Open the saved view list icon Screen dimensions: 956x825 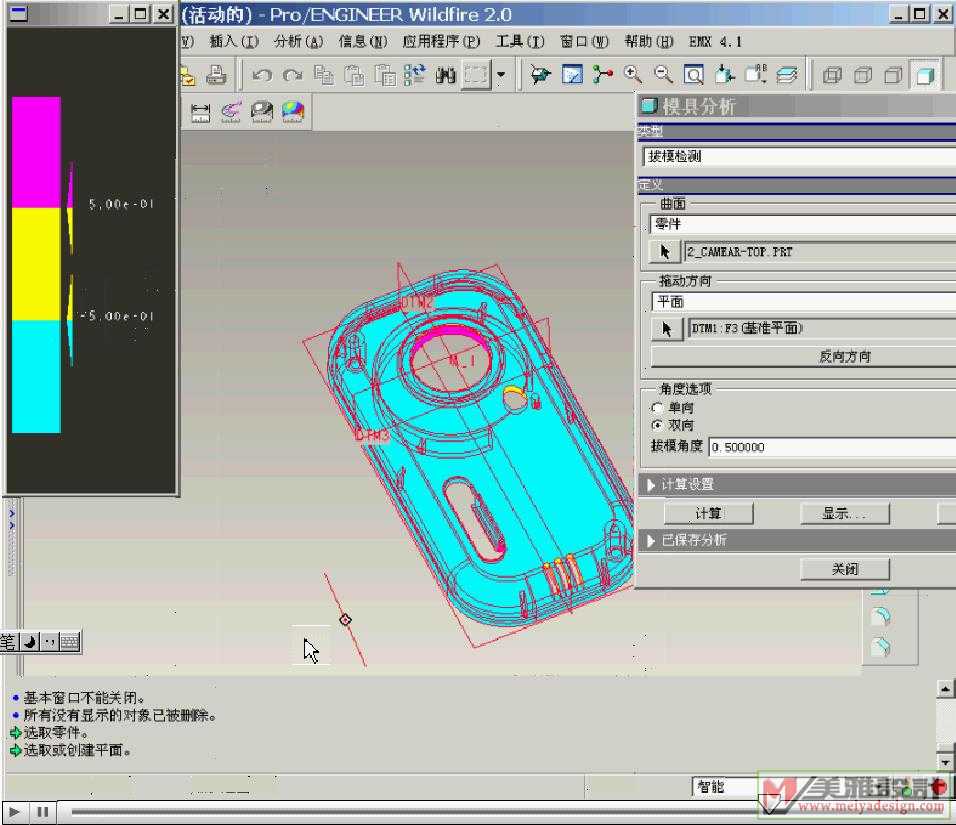click(755, 75)
